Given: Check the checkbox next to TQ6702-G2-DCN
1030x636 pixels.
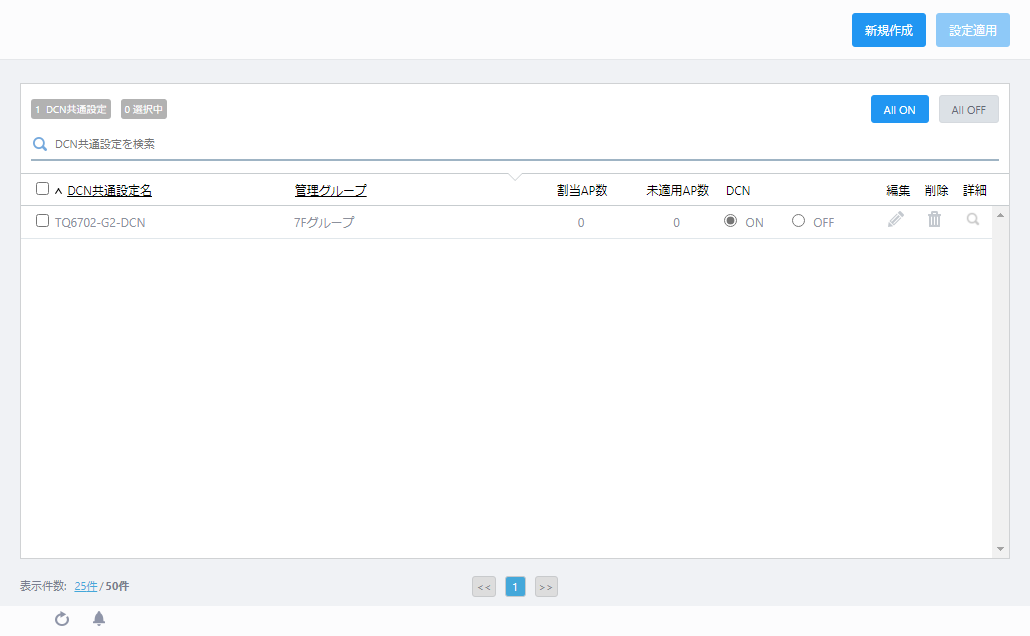Looking at the screenshot, I should point(42,221).
